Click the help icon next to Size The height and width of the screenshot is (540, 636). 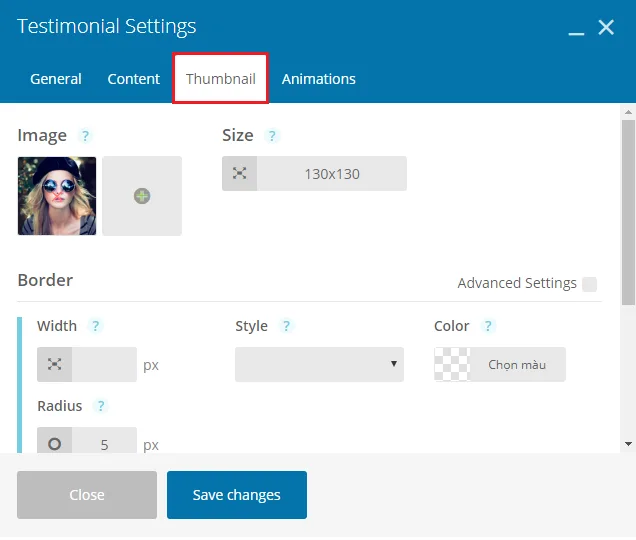coord(272,136)
